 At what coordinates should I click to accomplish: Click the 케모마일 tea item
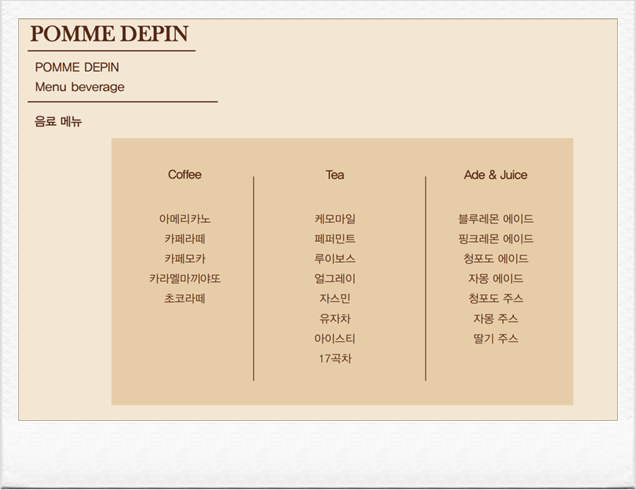click(x=335, y=219)
